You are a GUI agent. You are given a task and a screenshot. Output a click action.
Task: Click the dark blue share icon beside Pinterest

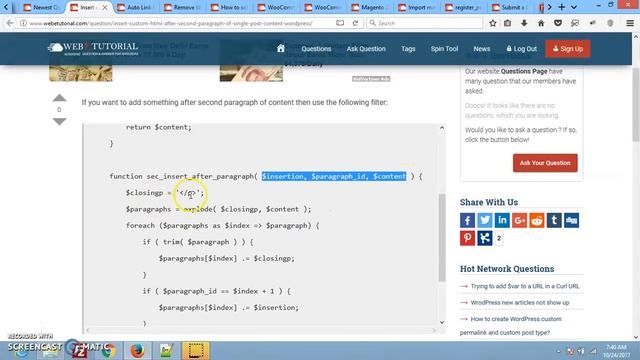click(x=485, y=238)
